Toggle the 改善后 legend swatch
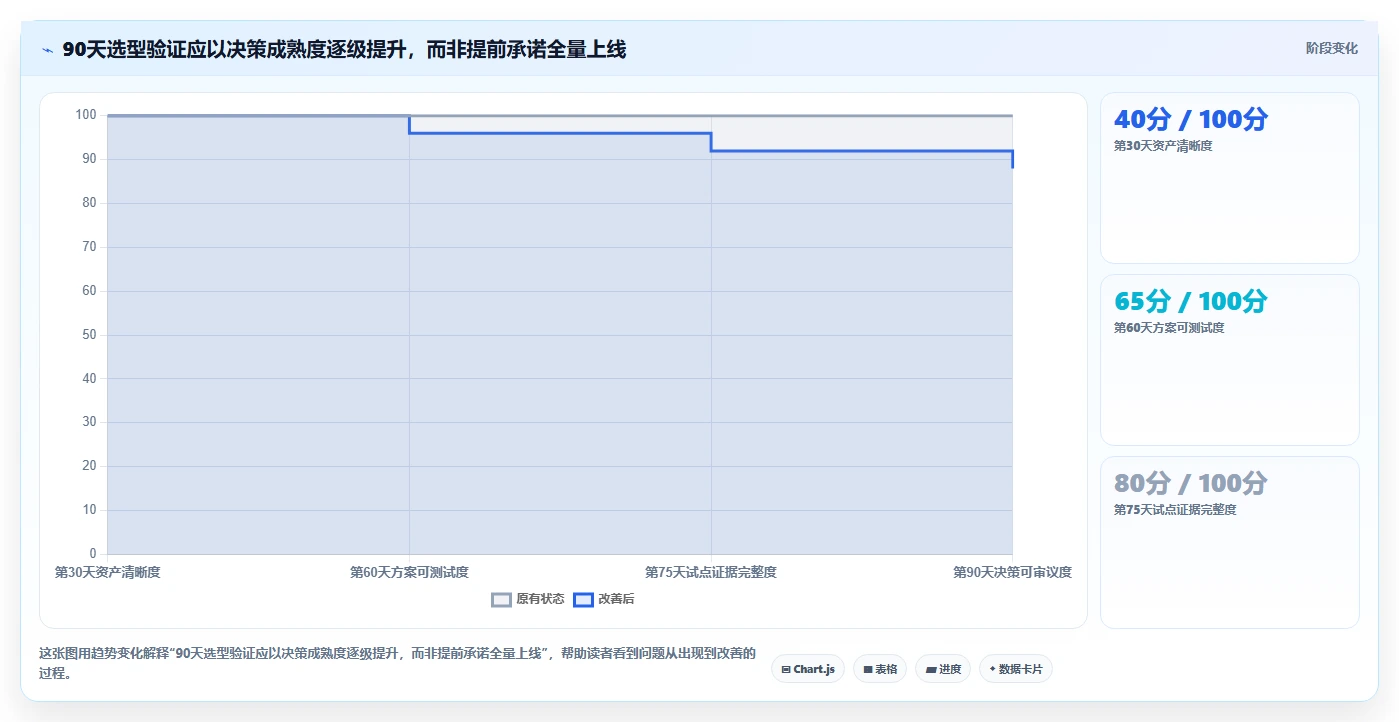Screen dimensions: 1399x722 point(583,600)
